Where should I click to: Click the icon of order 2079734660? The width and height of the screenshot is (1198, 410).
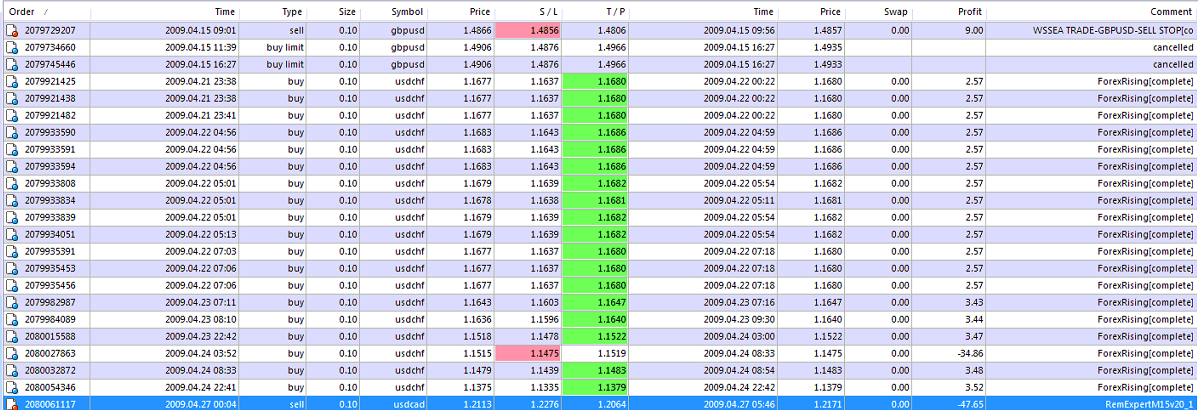tap(11, 48)
